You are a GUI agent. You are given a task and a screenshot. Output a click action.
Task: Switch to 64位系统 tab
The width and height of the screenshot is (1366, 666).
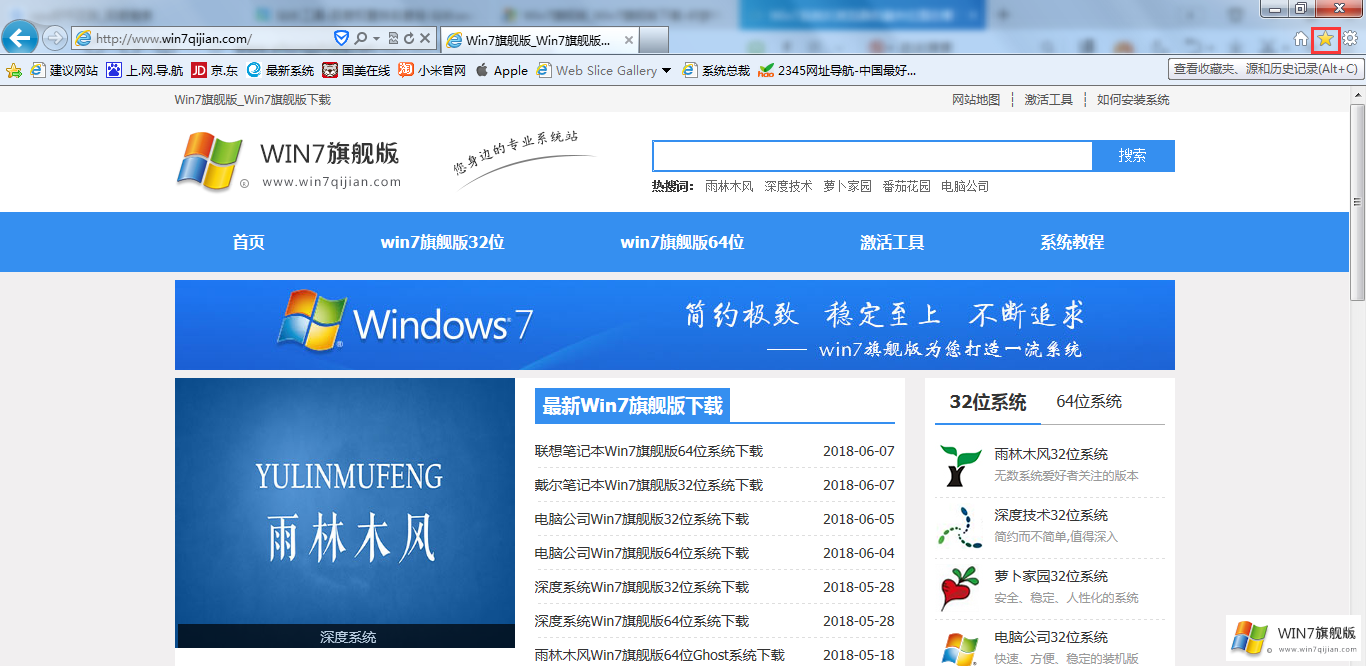point(1089,402)
